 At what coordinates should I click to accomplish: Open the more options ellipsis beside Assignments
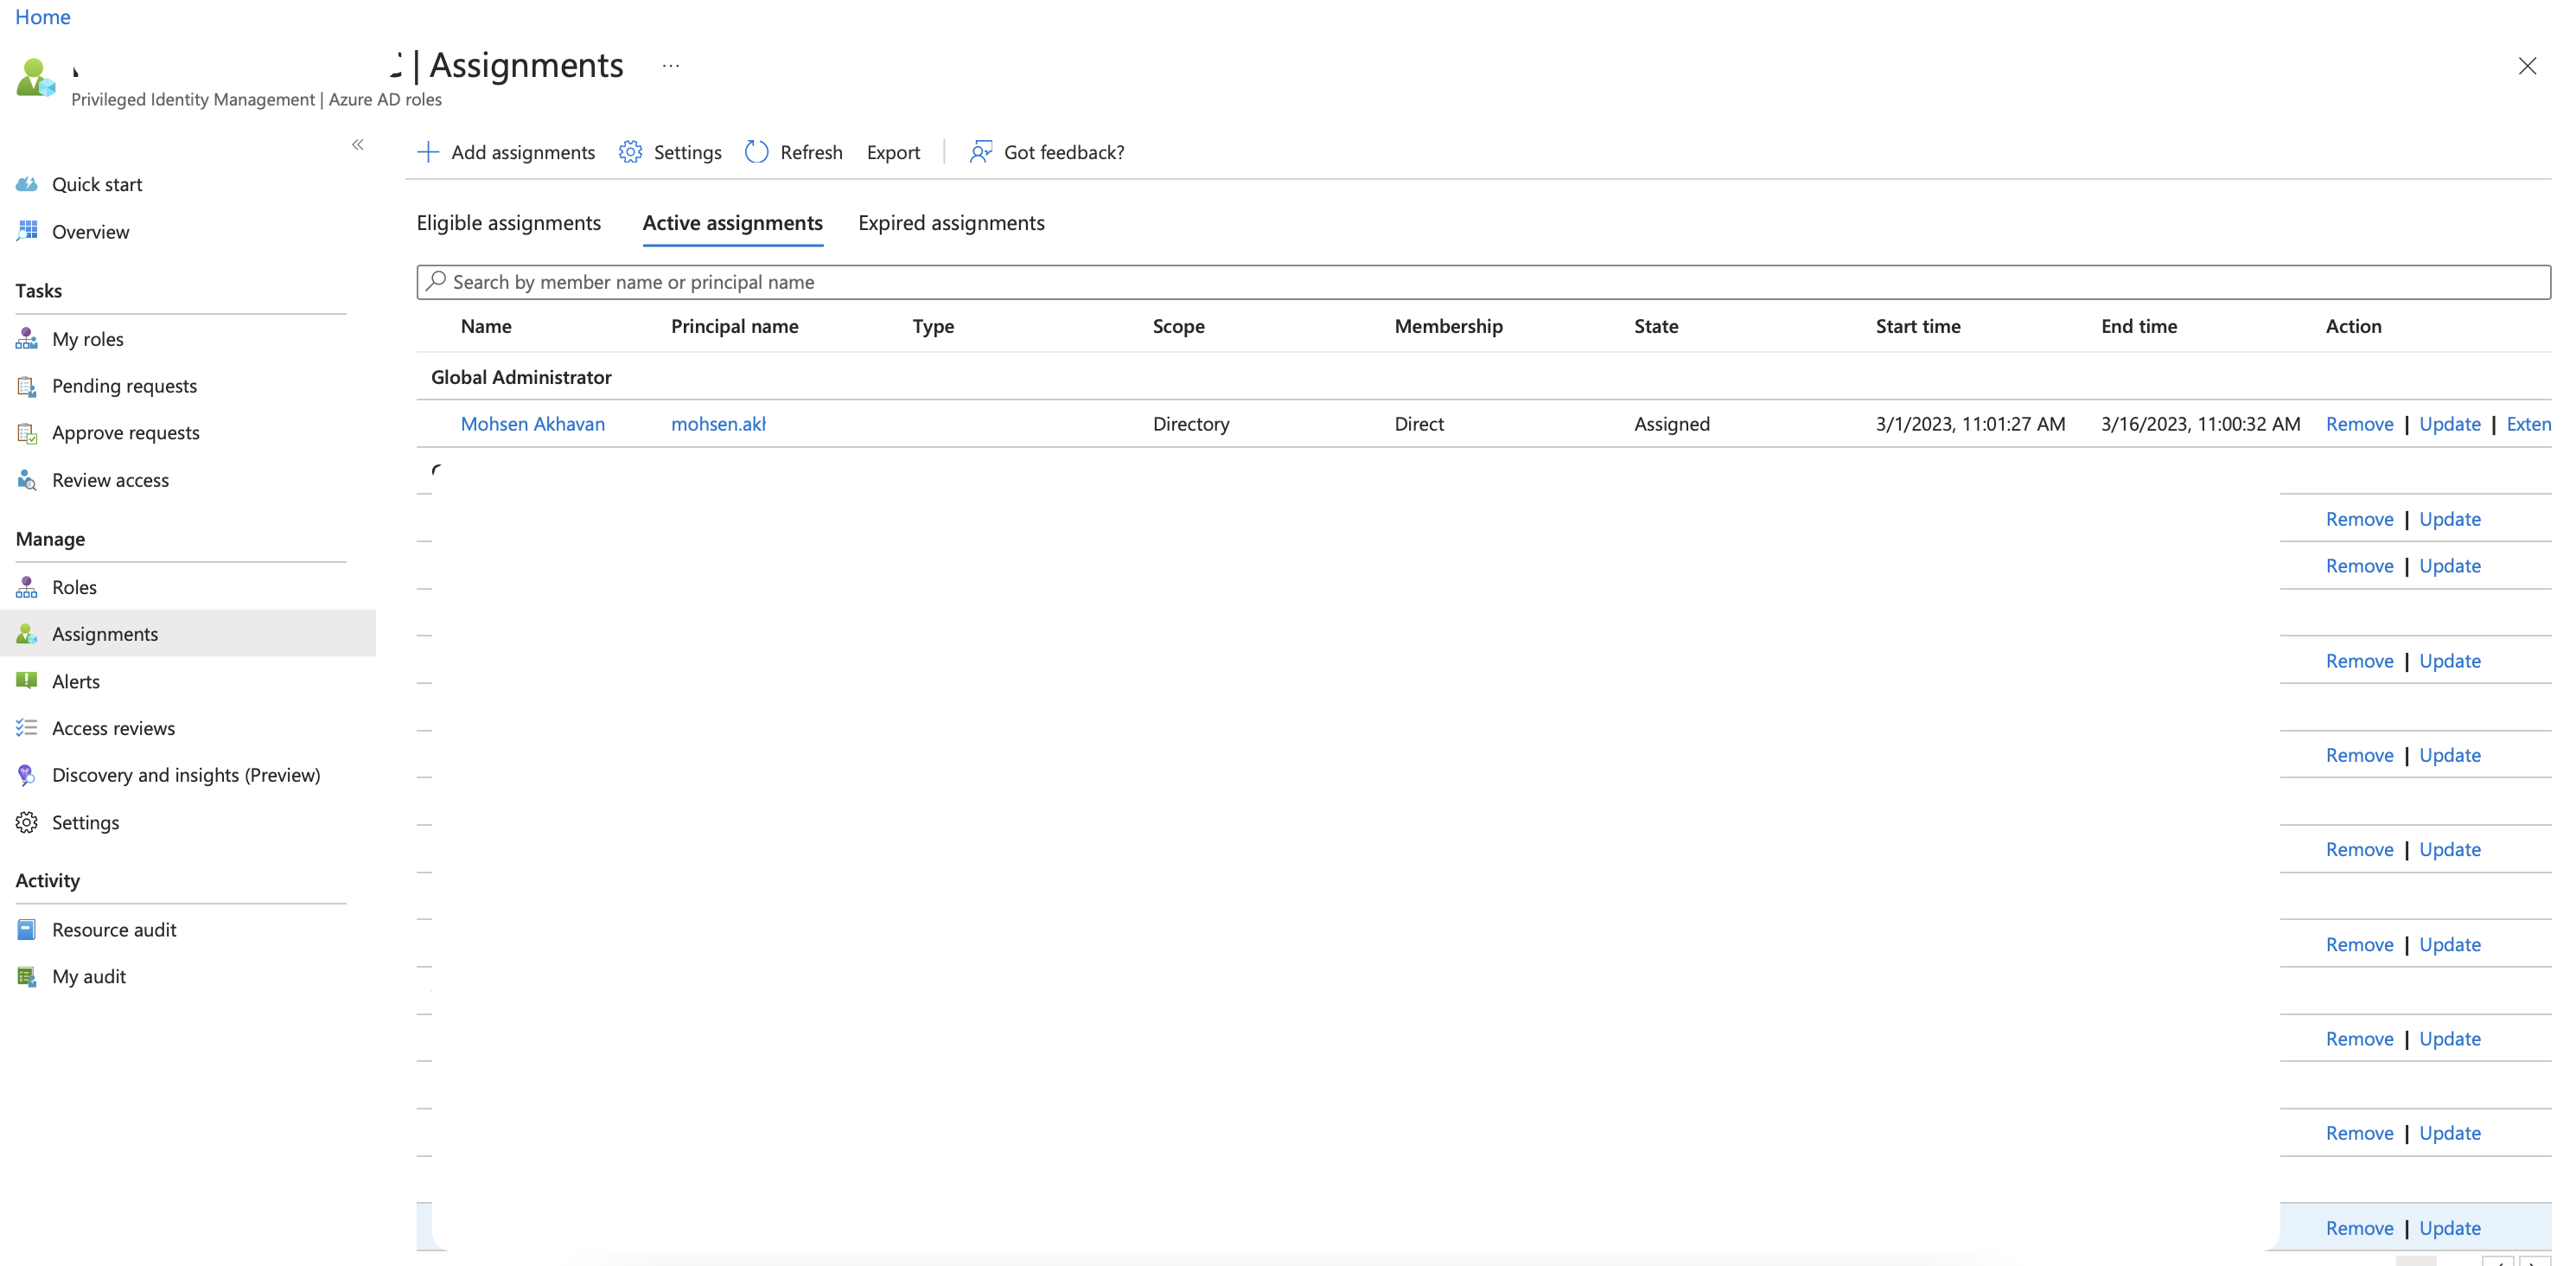671,66
